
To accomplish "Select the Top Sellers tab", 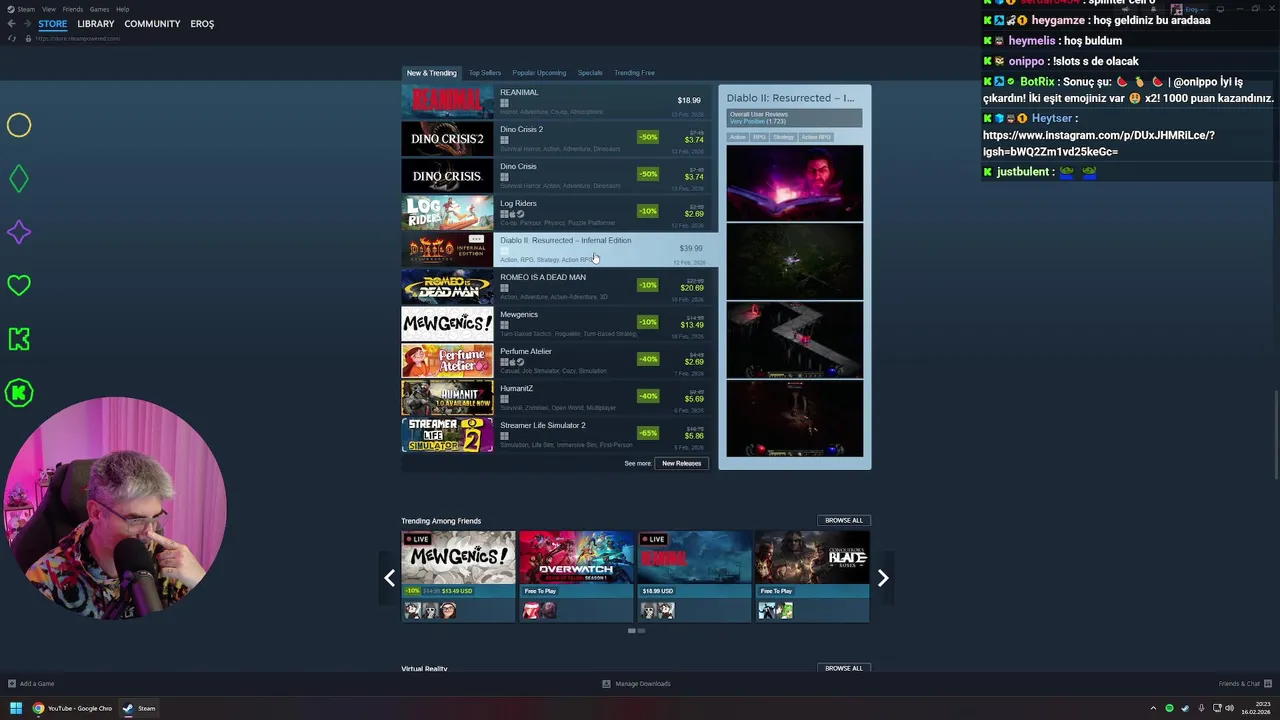I will 485,72.
